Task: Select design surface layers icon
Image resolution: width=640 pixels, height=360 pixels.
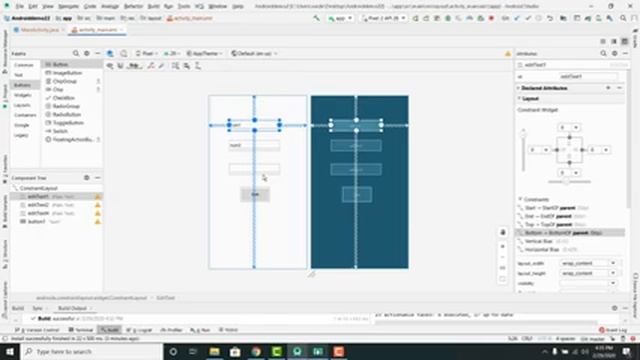Action: coord(110,53)
